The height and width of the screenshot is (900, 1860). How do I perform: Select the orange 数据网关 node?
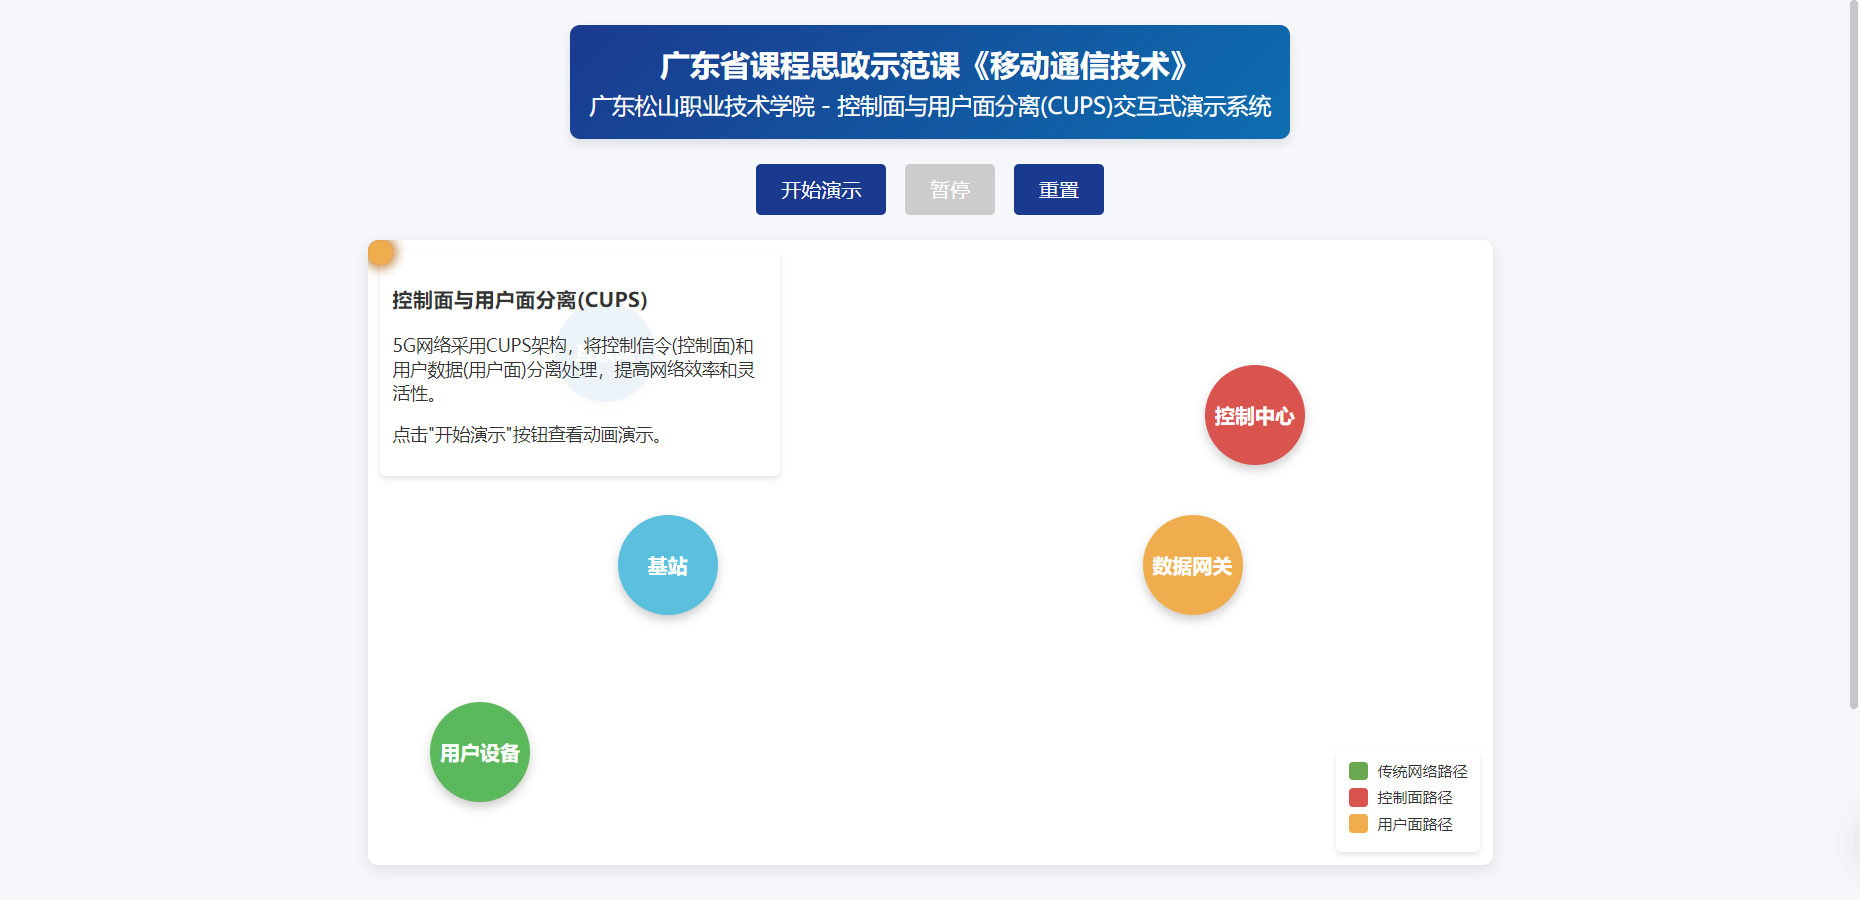(x=1192, y=565)
